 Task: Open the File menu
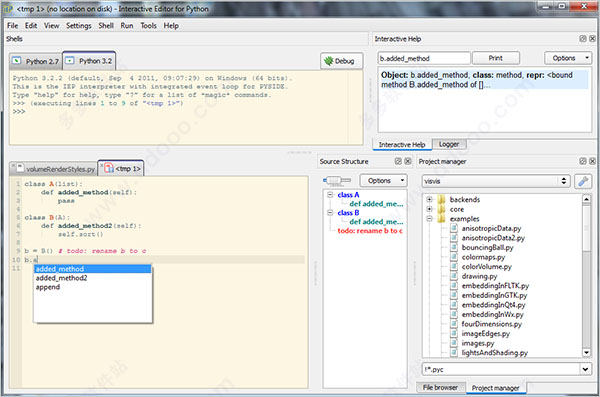pyautogui.click(x=12, y=26)
